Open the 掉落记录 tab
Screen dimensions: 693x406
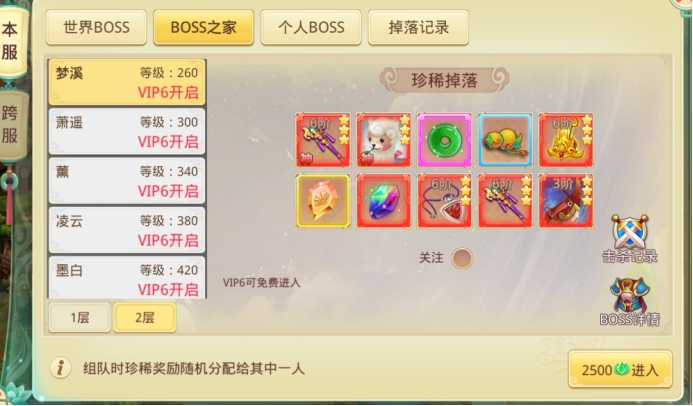418,27
